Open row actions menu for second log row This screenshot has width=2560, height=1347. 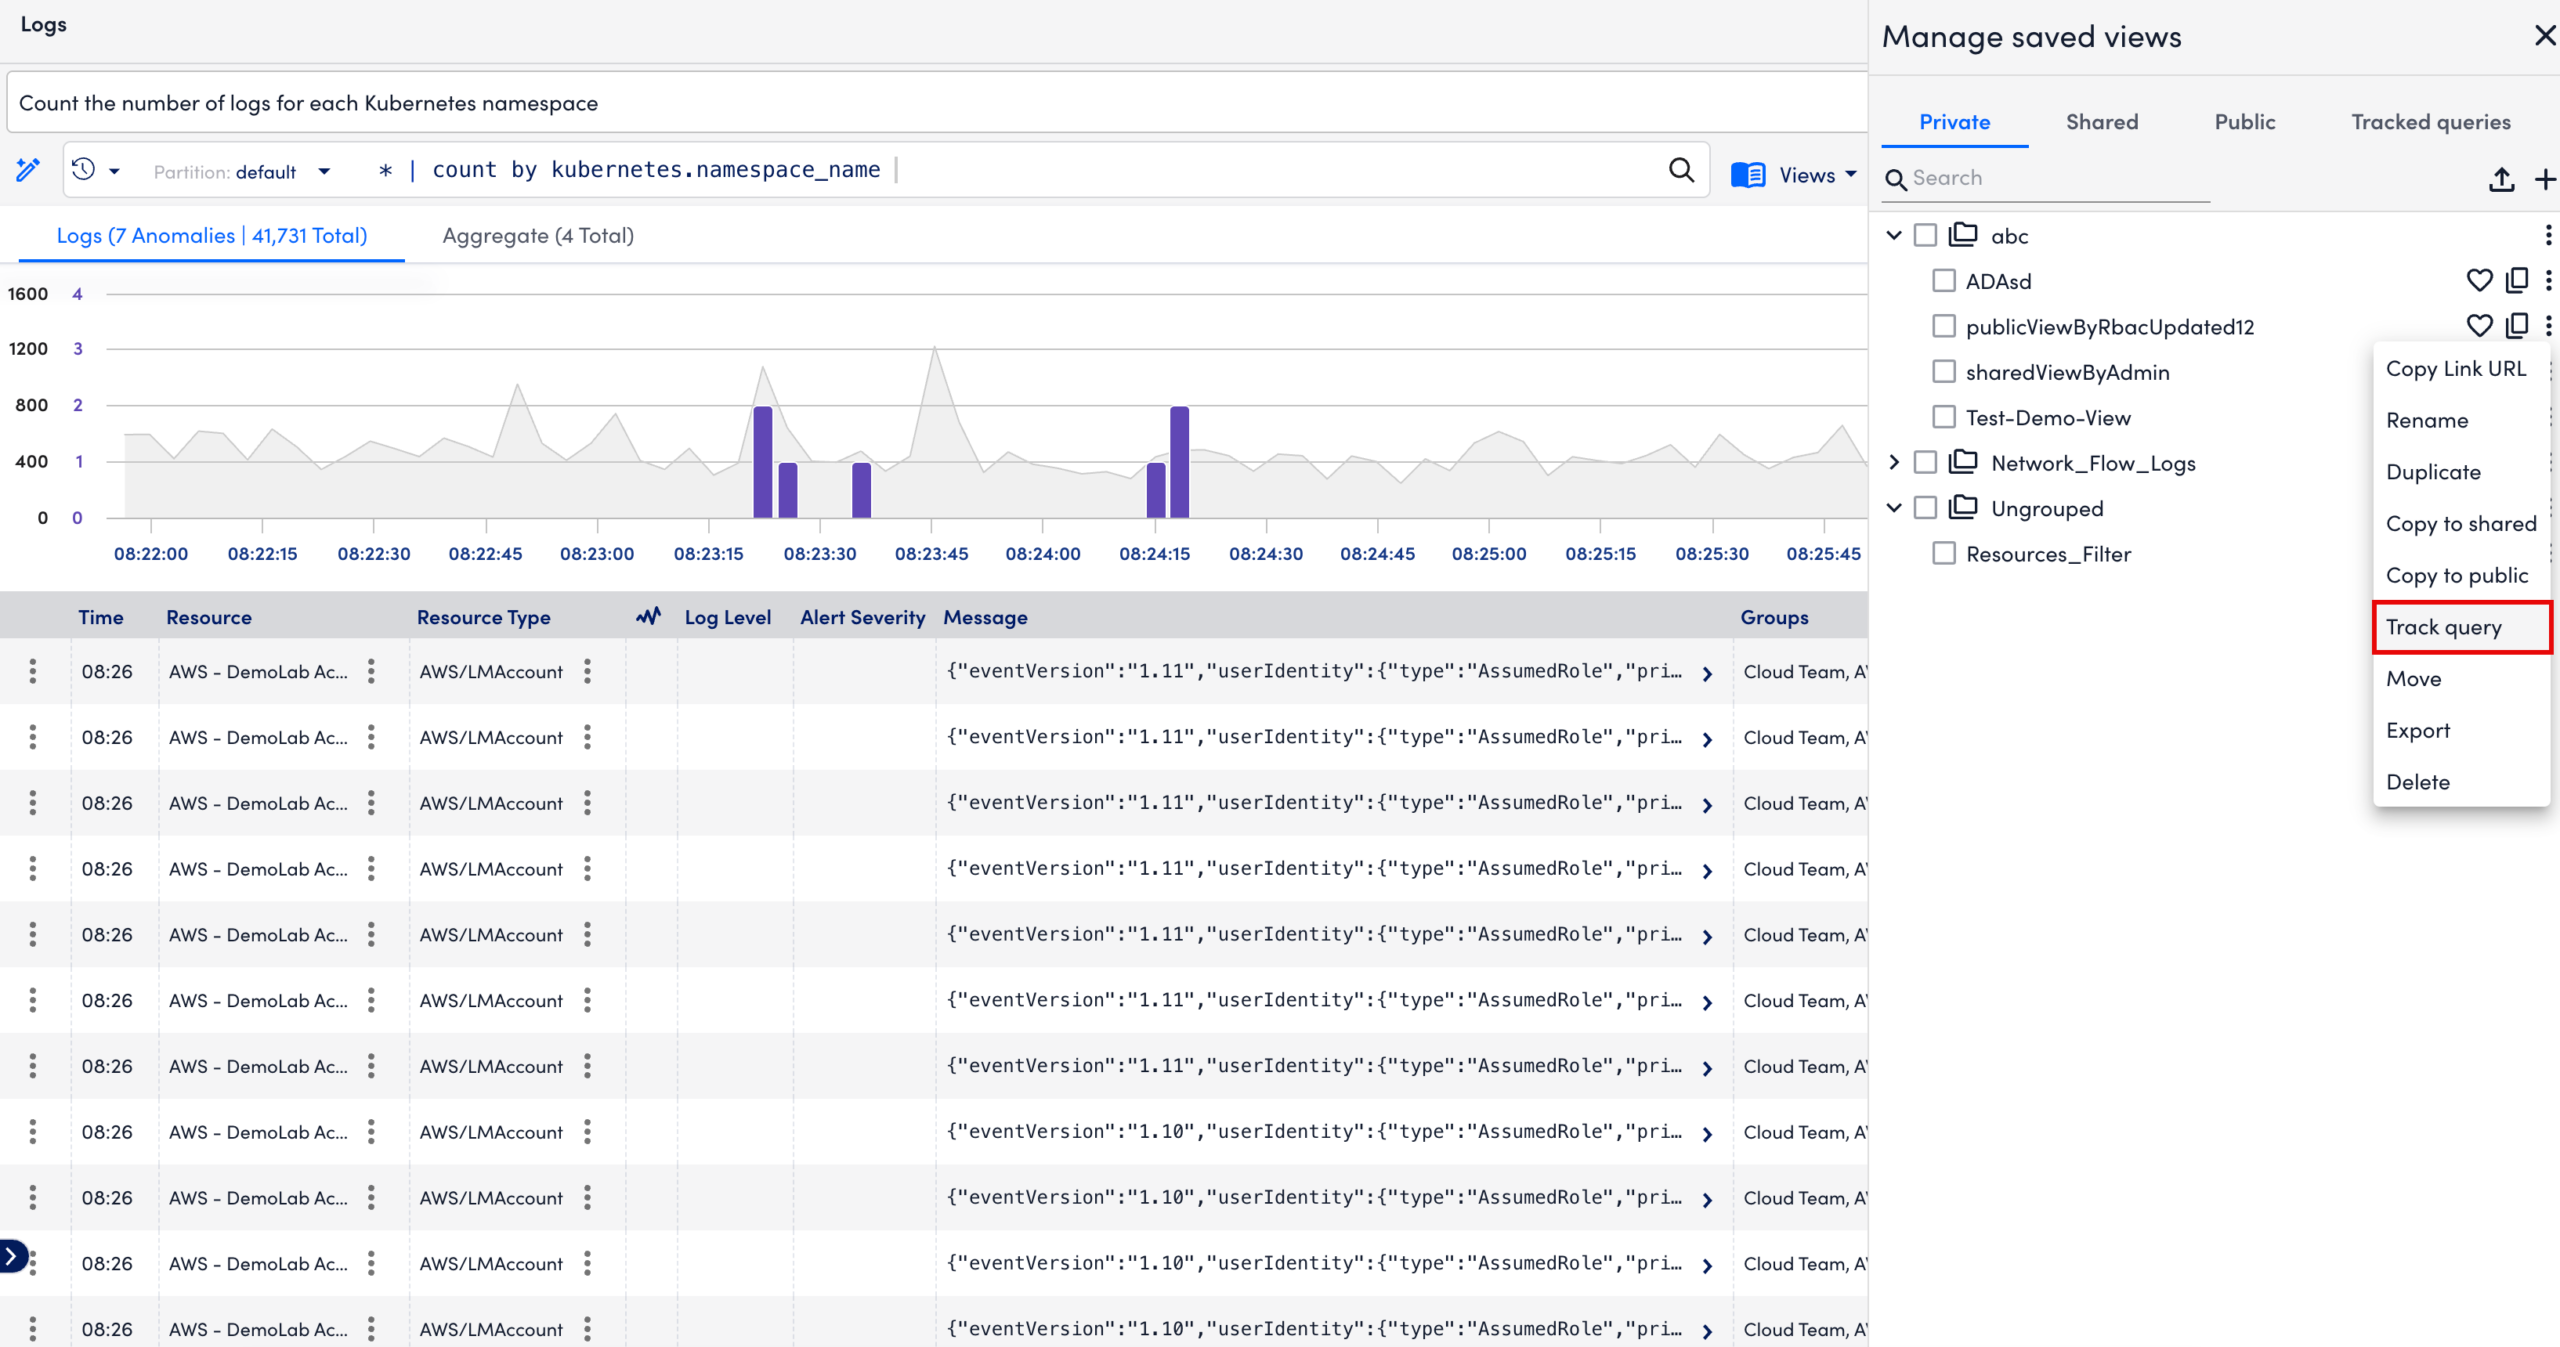(x=33, y=737)
